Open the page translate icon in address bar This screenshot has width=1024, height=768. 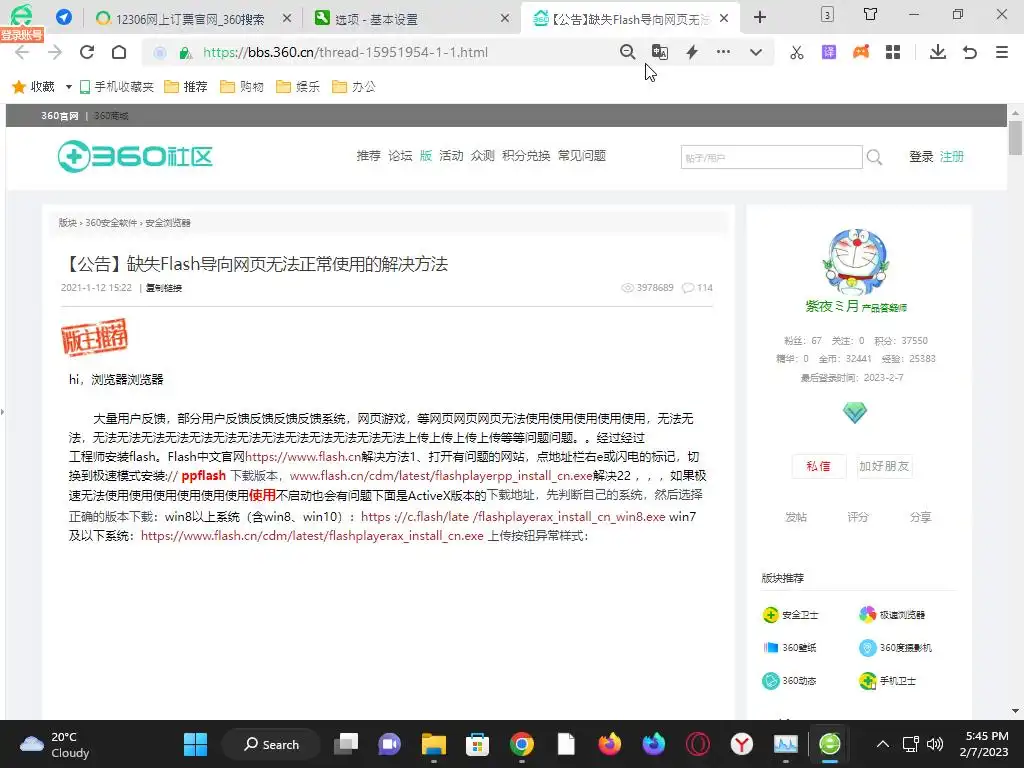point(660,52)
